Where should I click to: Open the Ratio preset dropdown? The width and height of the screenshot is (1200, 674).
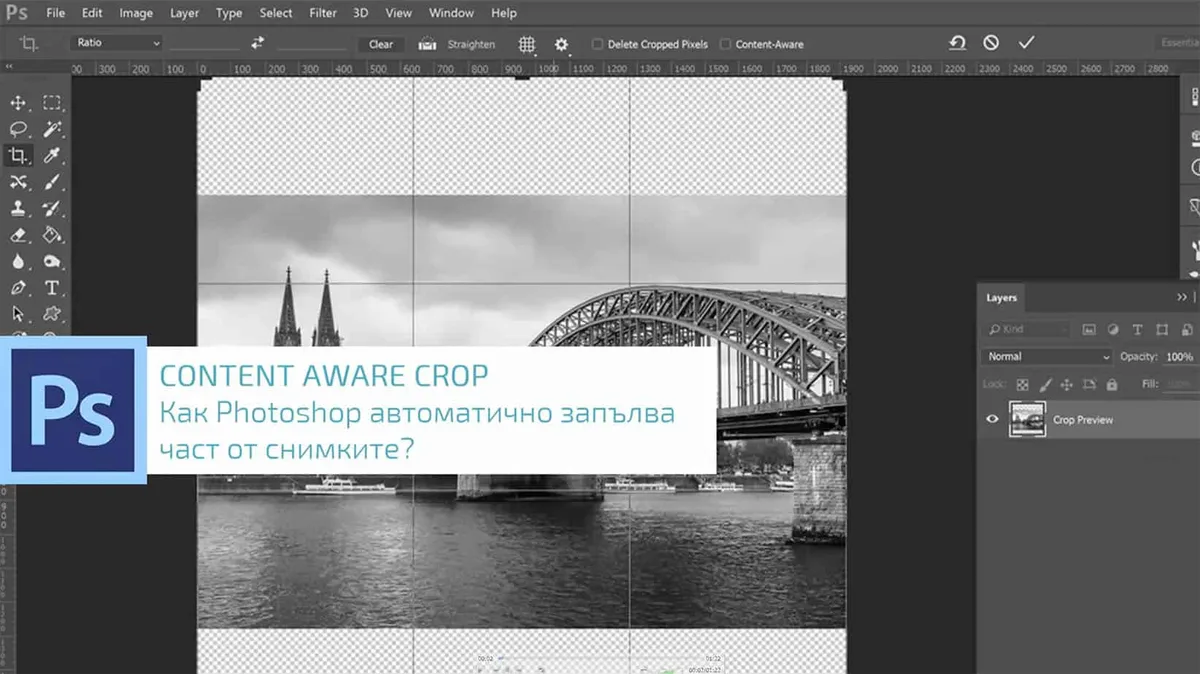(x=116, y=43)
